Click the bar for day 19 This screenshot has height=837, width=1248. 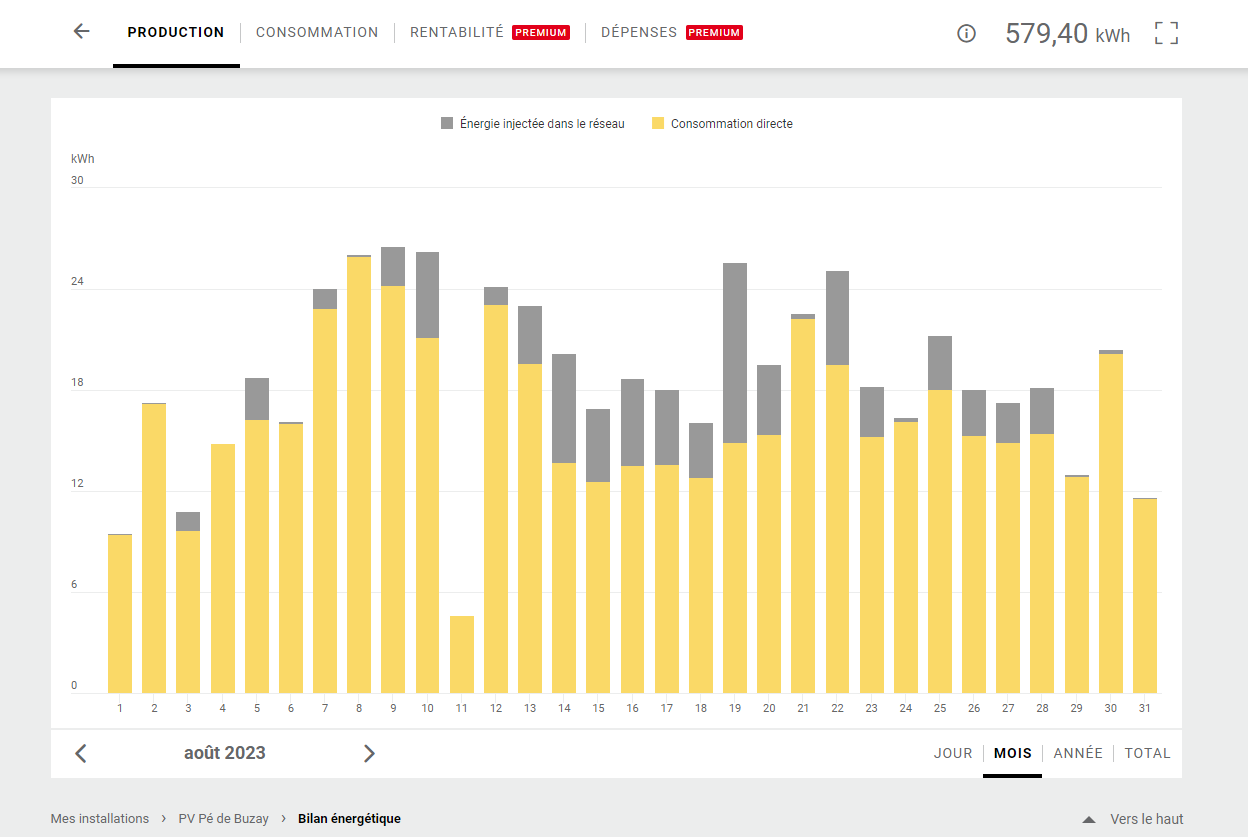click(735, 480)
